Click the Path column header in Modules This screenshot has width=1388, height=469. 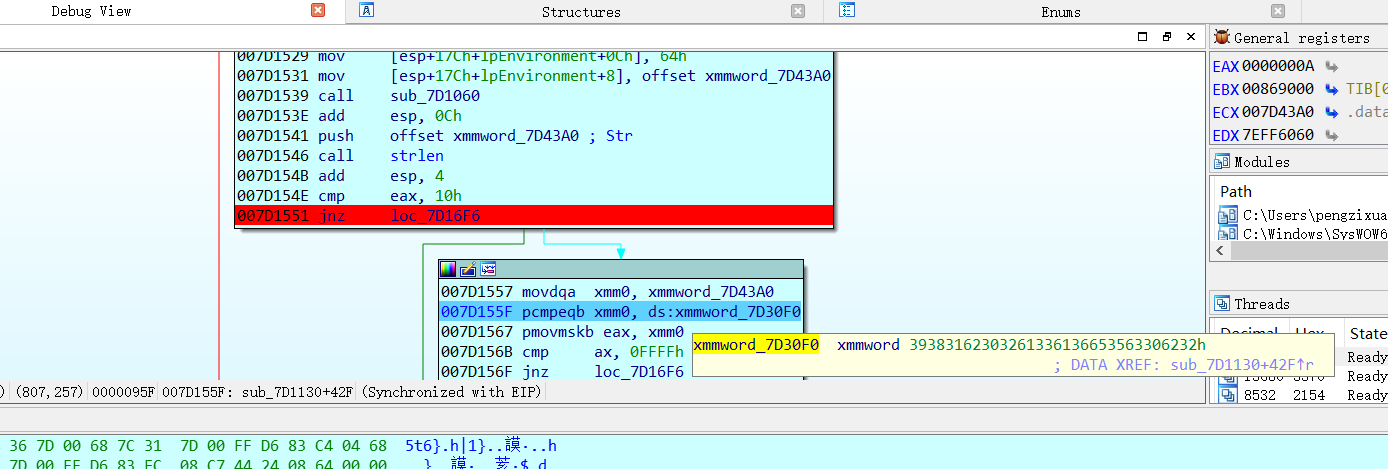coord(1236,191)
